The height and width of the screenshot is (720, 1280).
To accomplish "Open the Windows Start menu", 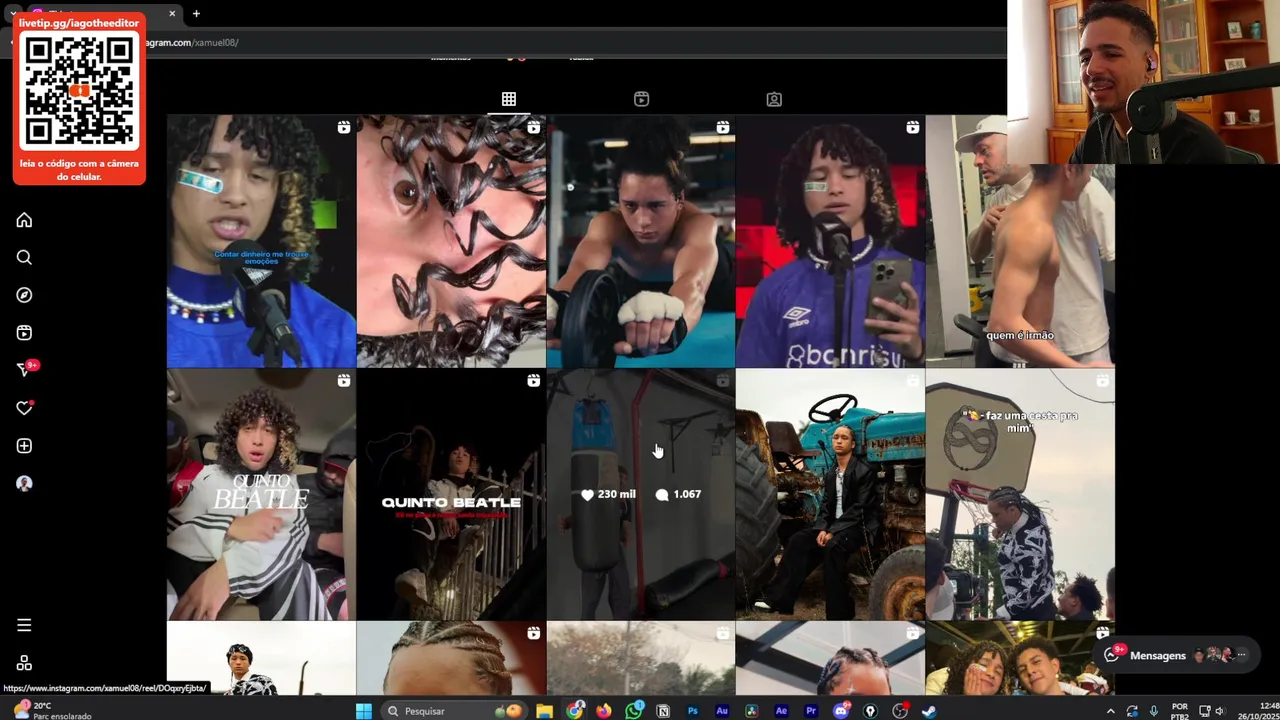I will tap(364, 711).
